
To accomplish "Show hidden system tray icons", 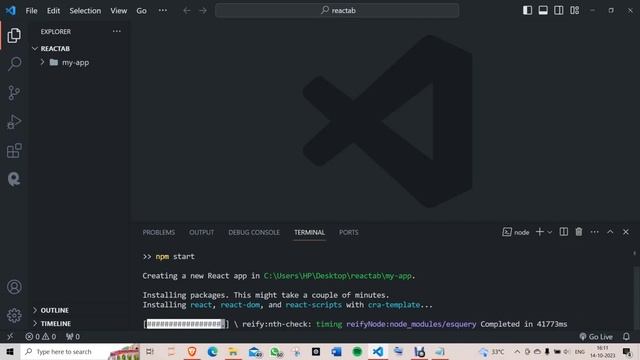I will (x=517, y=351).
